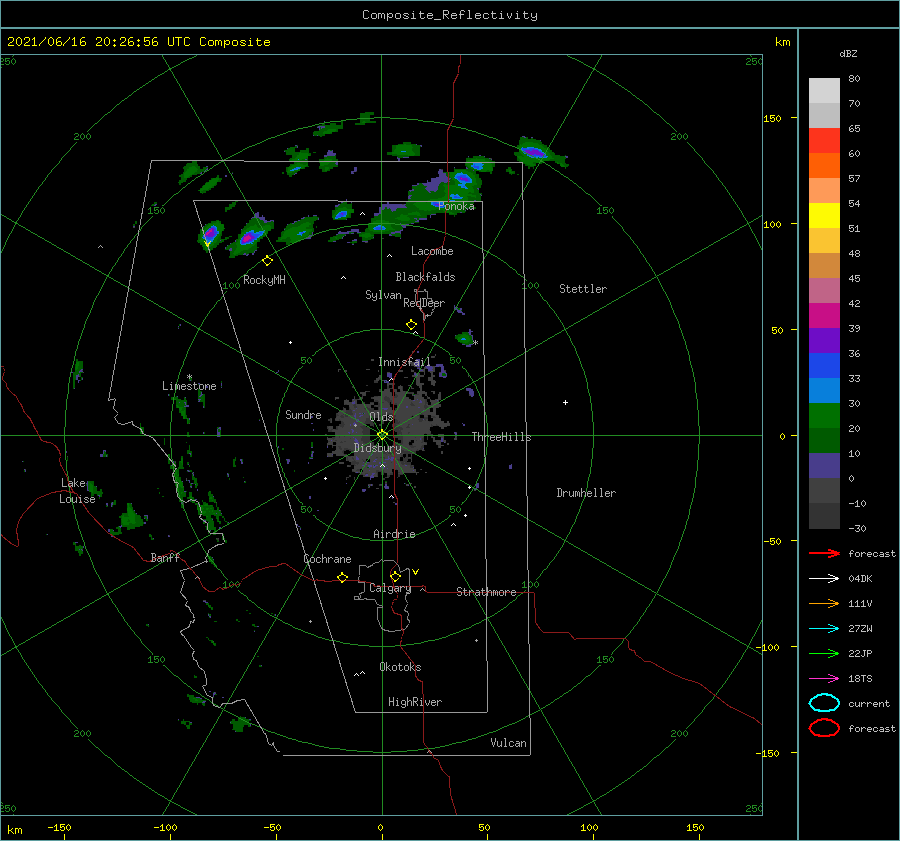Viewport: 900px width, 841px height.
Task: Click the red forecast arrow legend icon
Action: [x=824, y=553]
